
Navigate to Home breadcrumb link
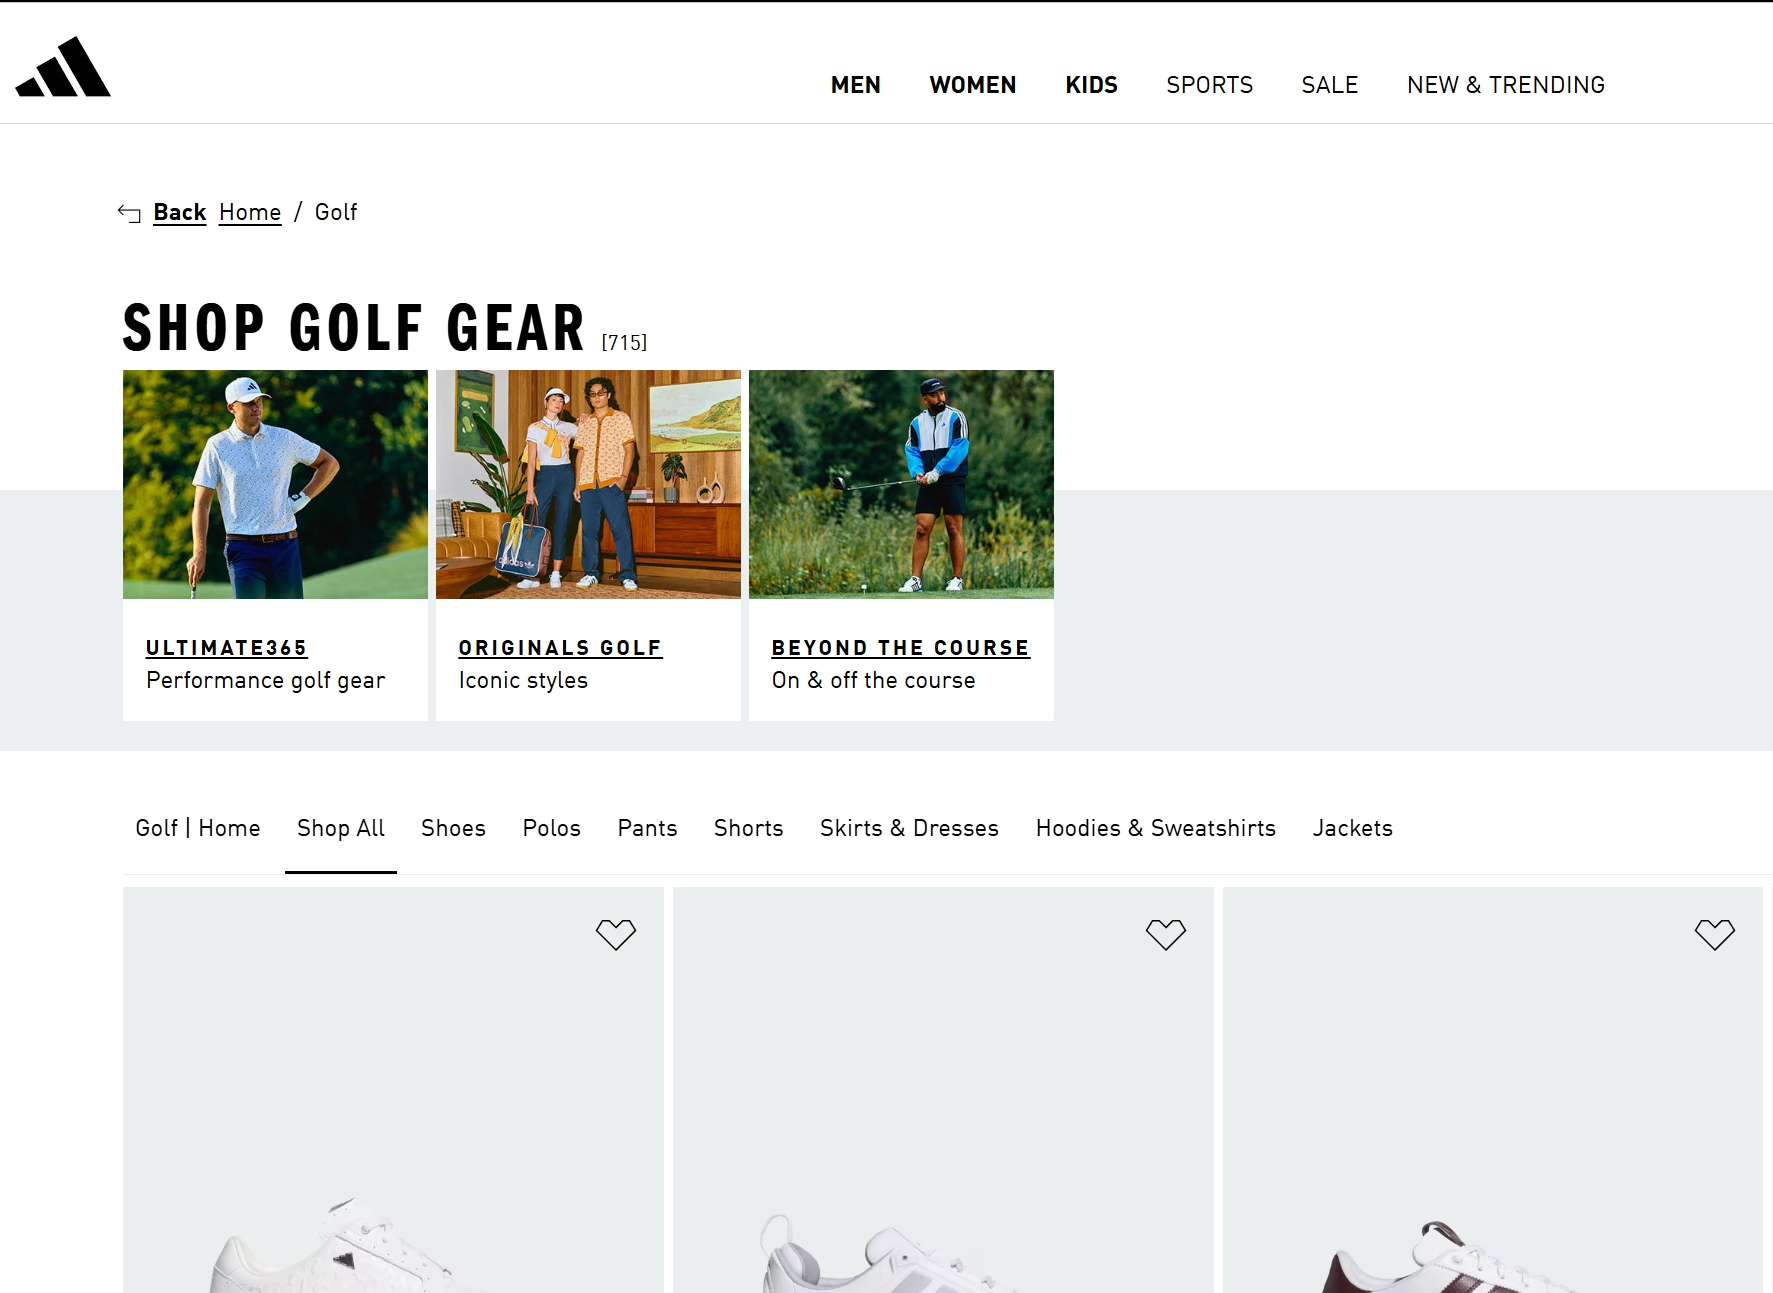click(x=250, y=212)
